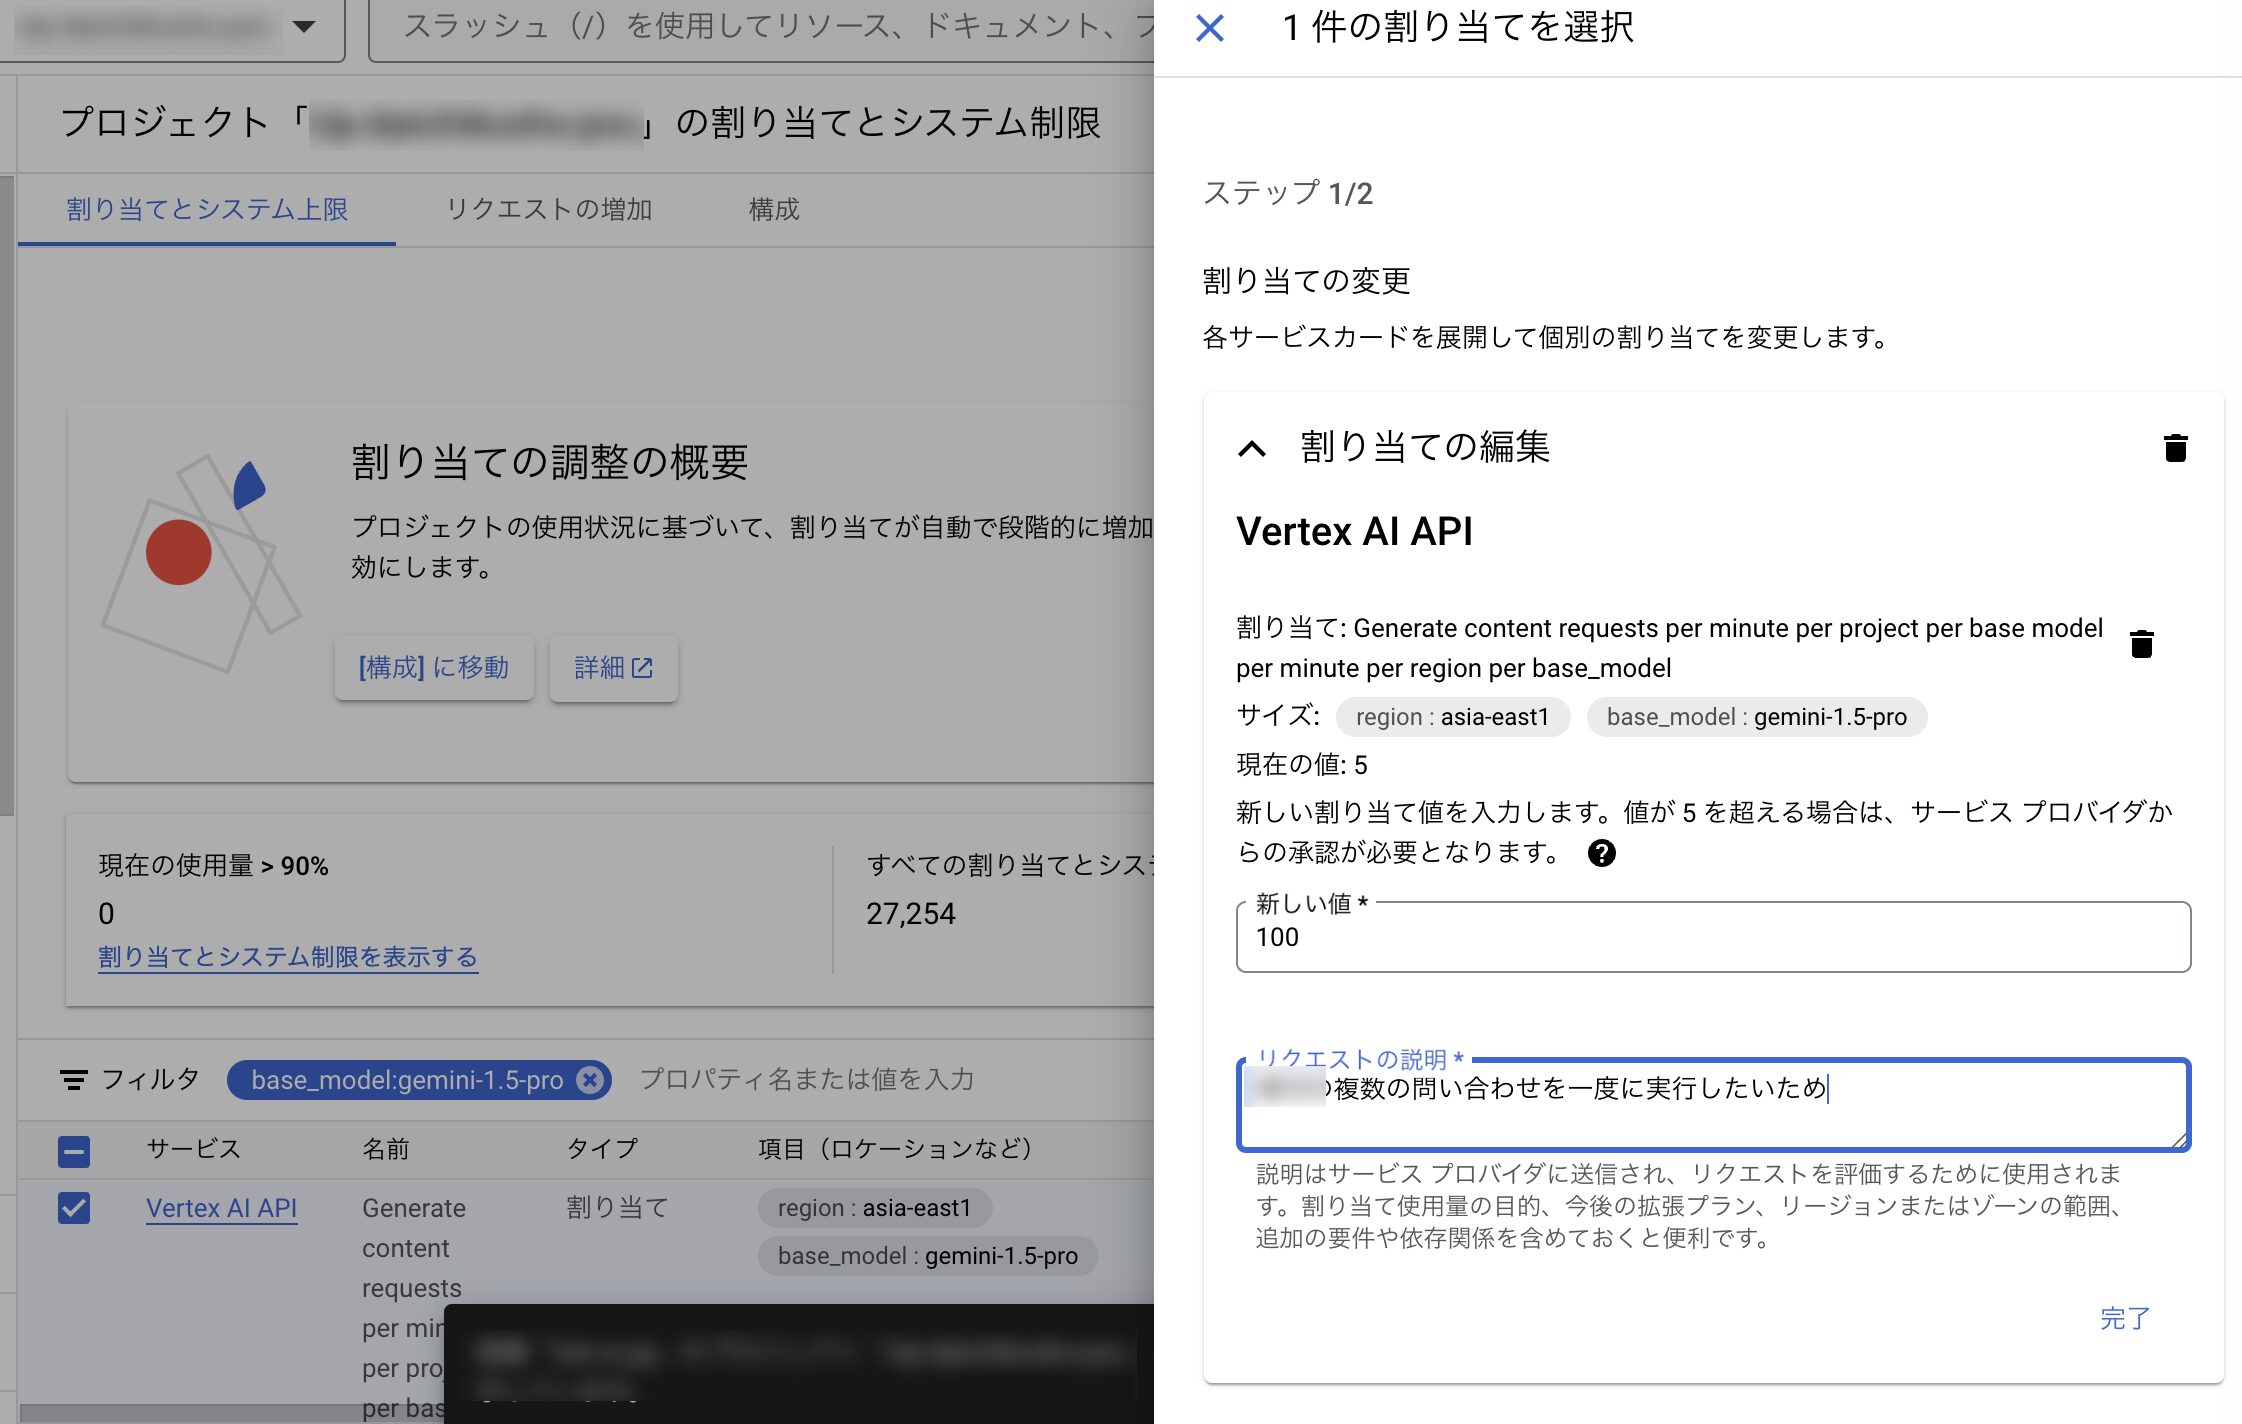Collapse the 割り当ての編集 card
The height and width of the screenshot is (1424, 2242).
click(1252, 448)
